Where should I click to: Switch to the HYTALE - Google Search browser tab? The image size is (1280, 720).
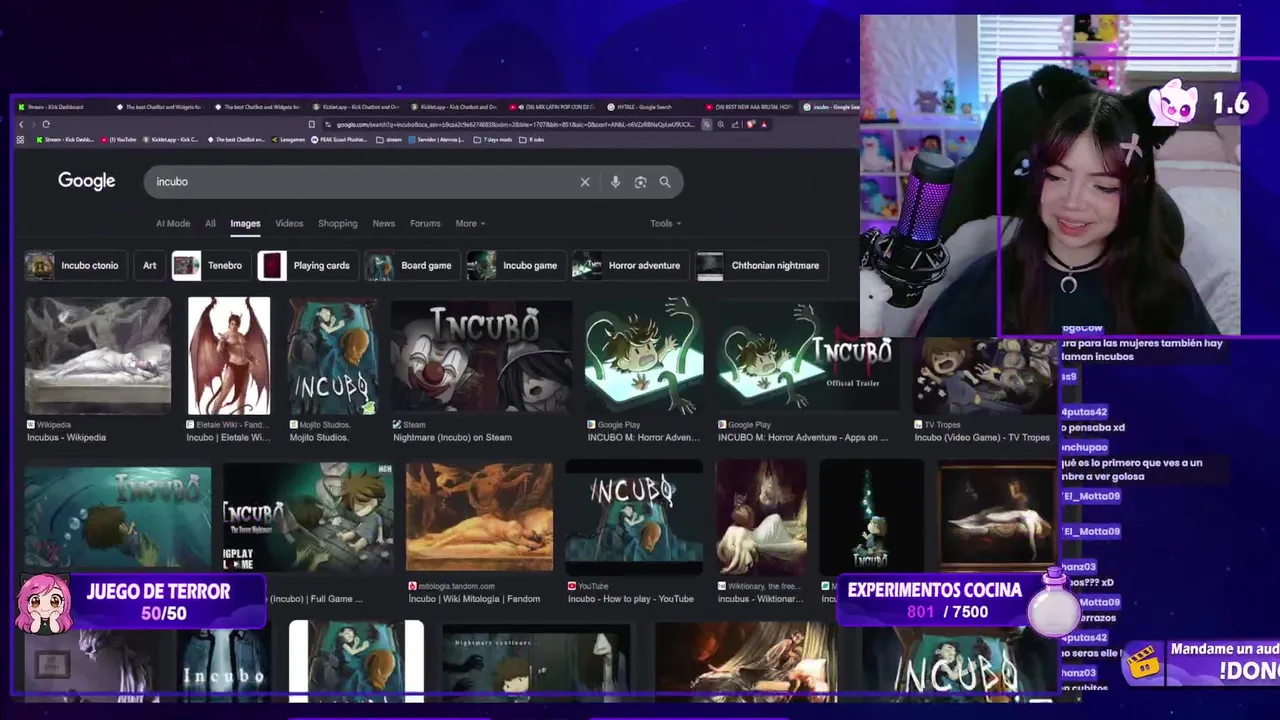tap(645, 107)
